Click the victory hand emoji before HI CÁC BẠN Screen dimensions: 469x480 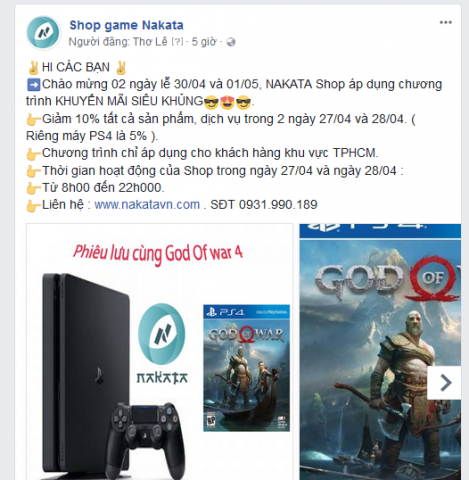tap(33, 67)
